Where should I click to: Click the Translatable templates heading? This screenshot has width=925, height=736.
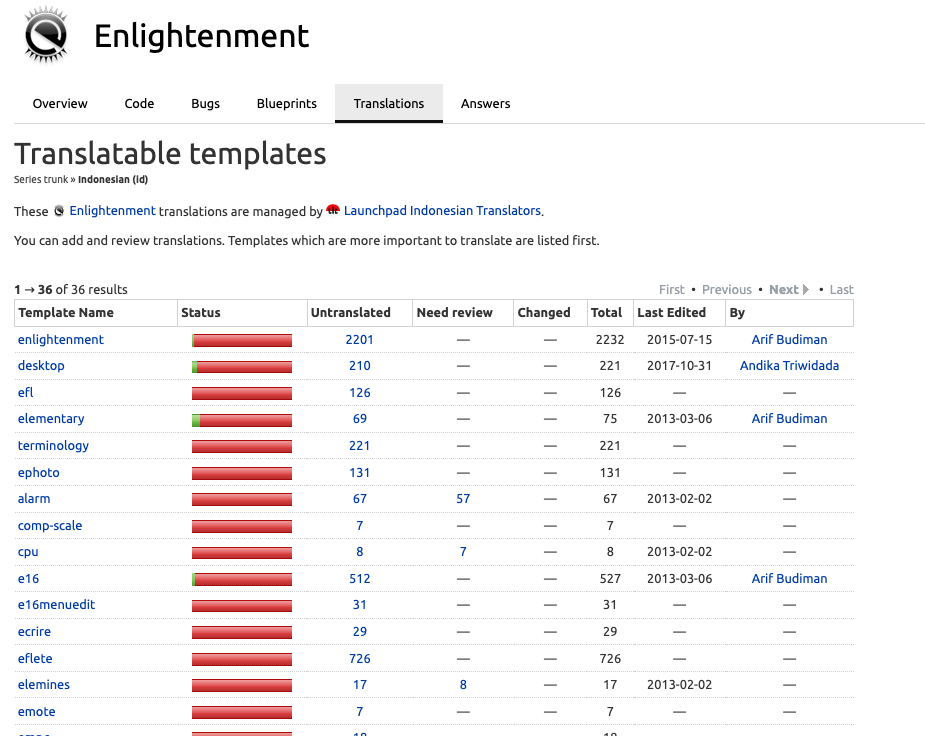point(170,154)
